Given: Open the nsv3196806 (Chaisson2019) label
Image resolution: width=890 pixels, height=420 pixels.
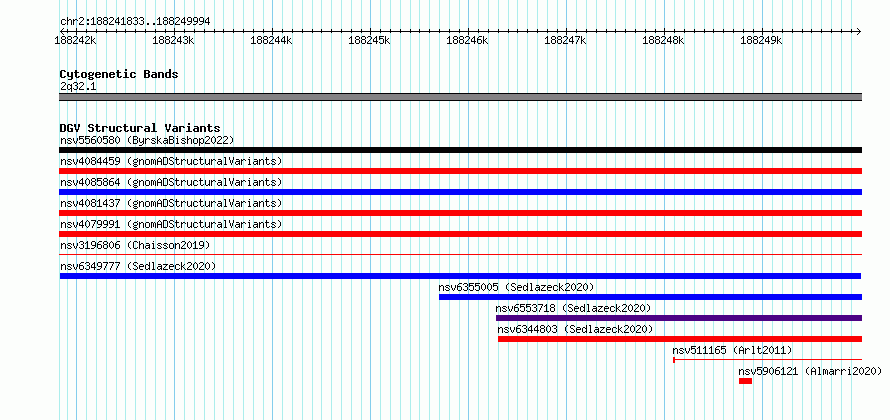Looking at the screenshot, I should click(x=135, y=245).
